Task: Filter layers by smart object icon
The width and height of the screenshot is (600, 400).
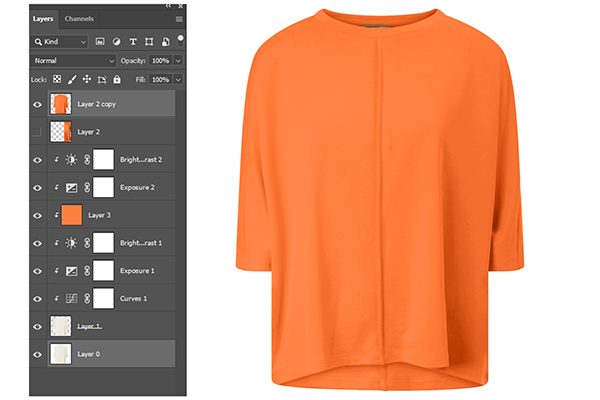Action: point(165,42)
